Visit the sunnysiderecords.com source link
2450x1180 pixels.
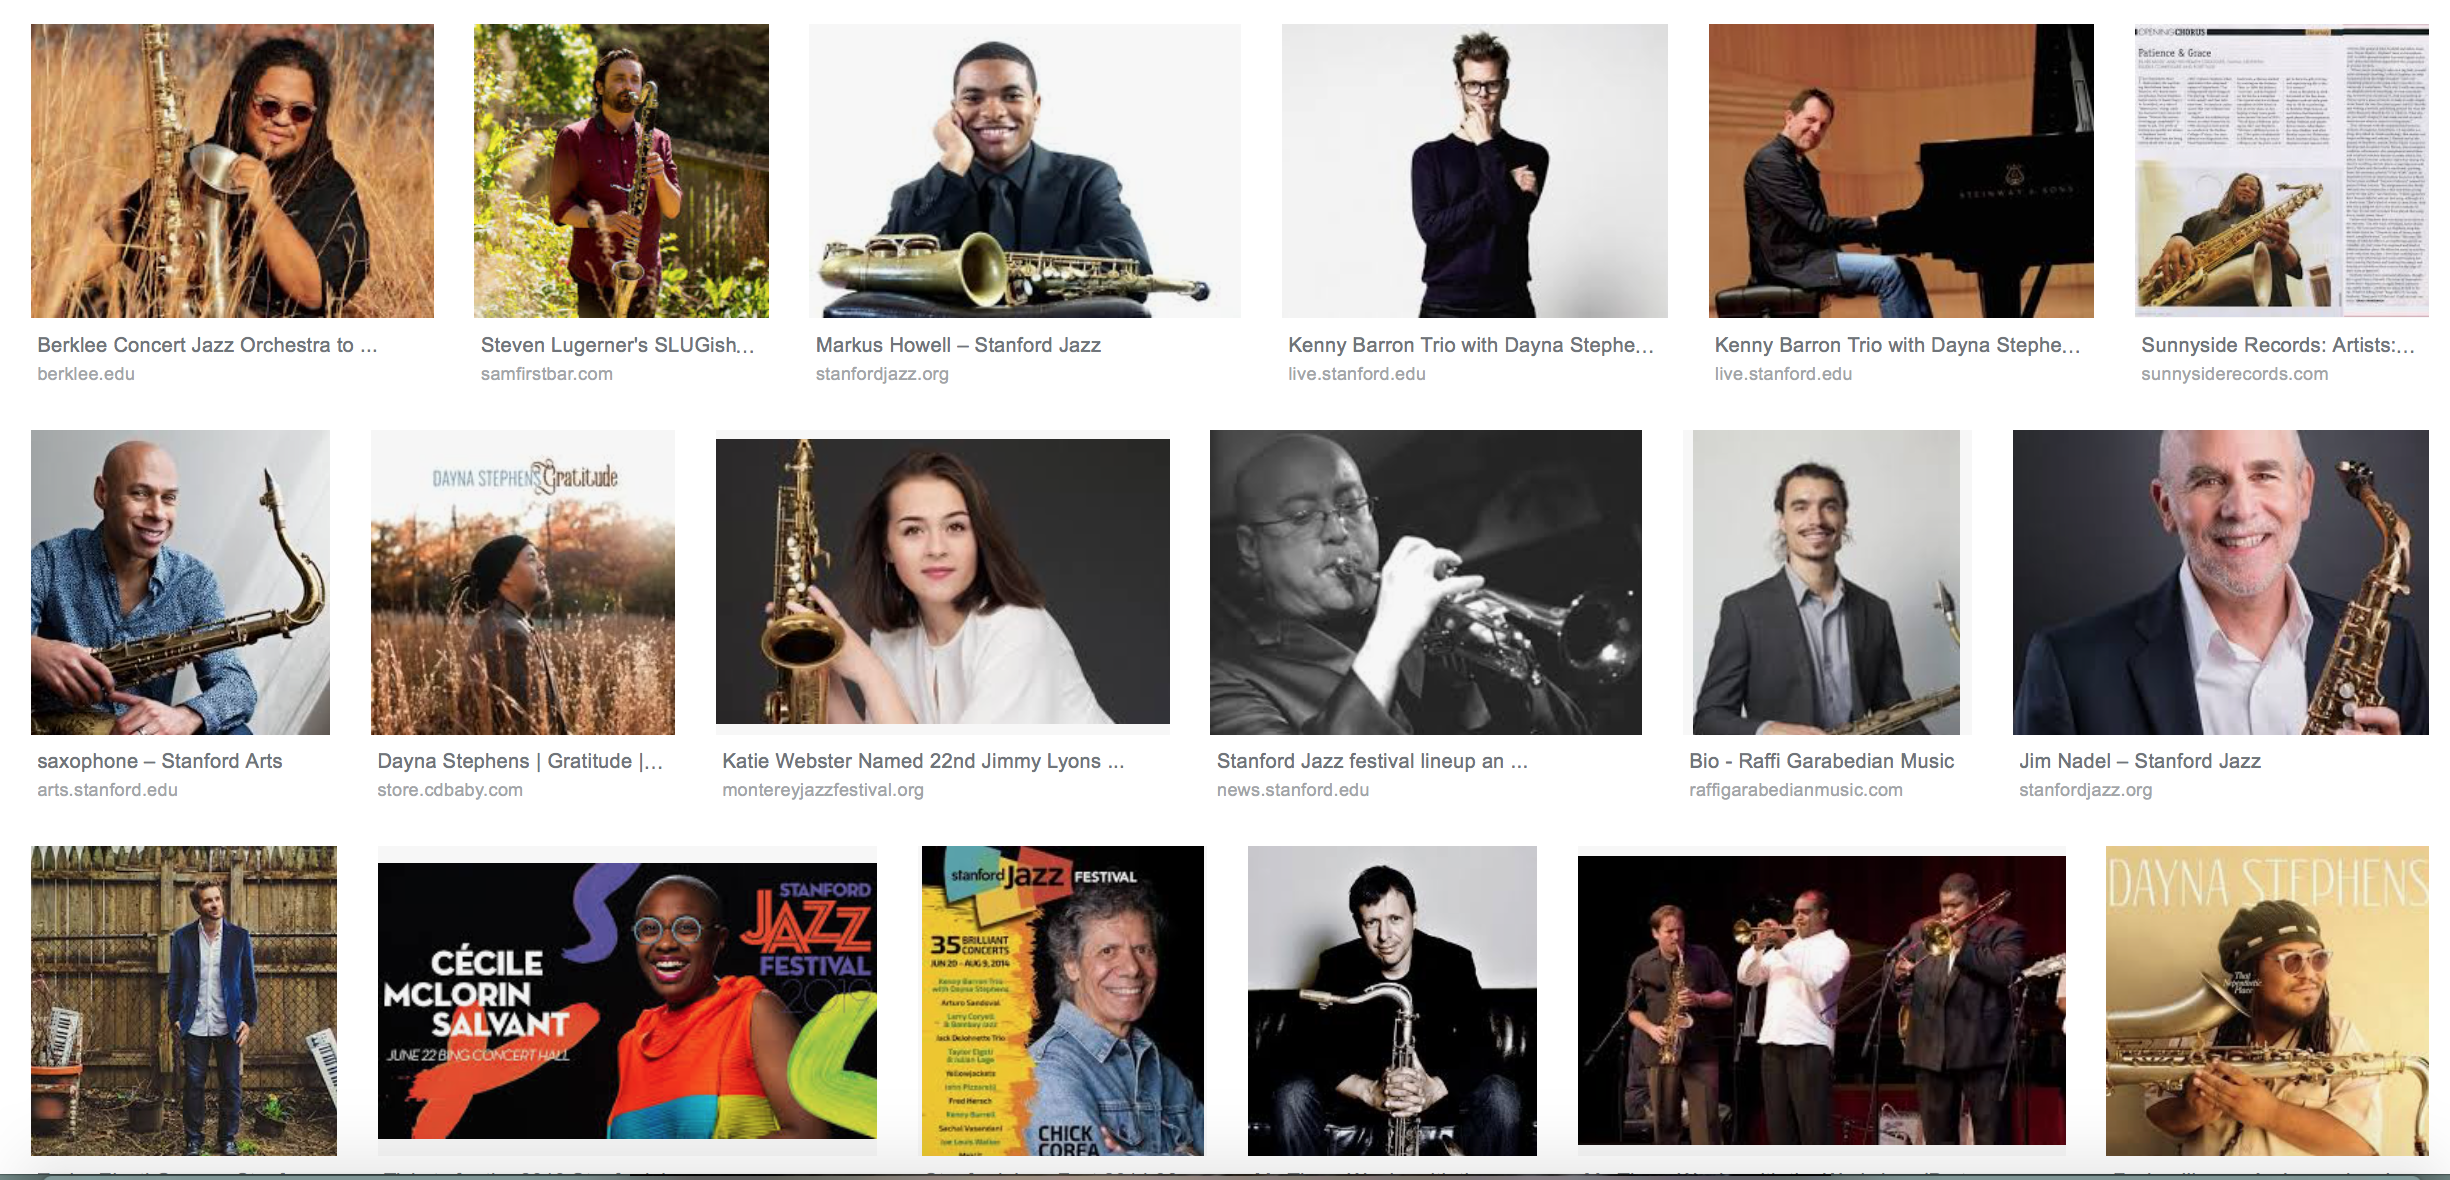pos(2234,374)
